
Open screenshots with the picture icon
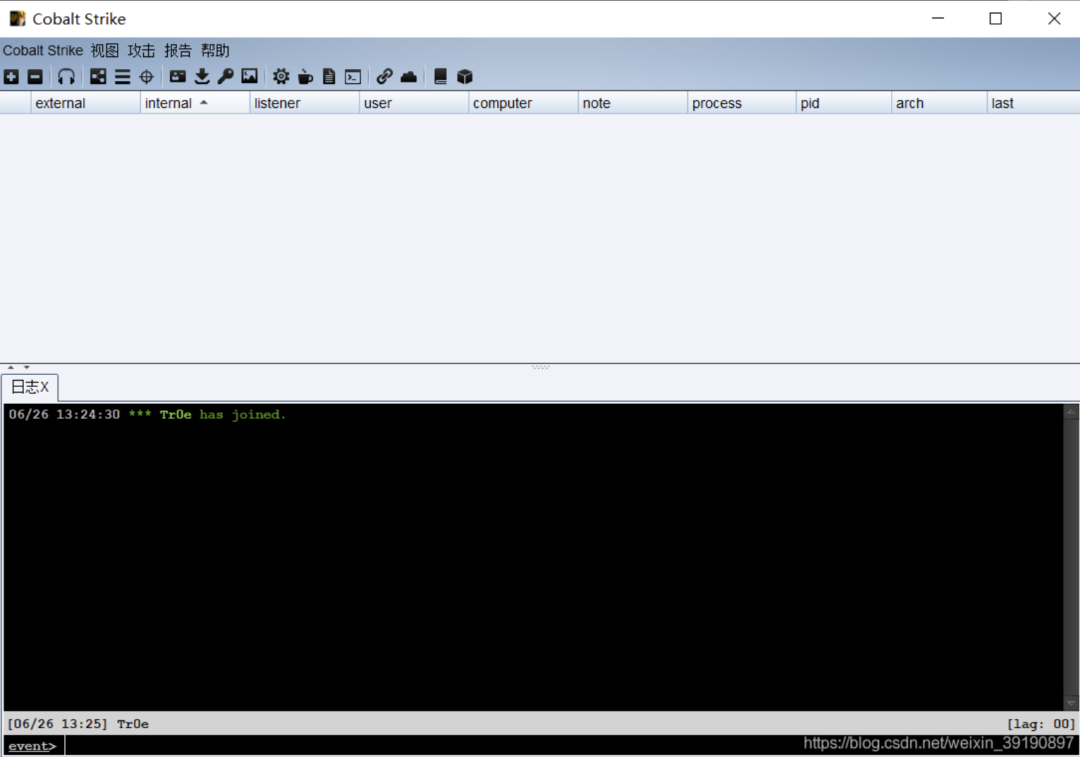click(249, 76)
